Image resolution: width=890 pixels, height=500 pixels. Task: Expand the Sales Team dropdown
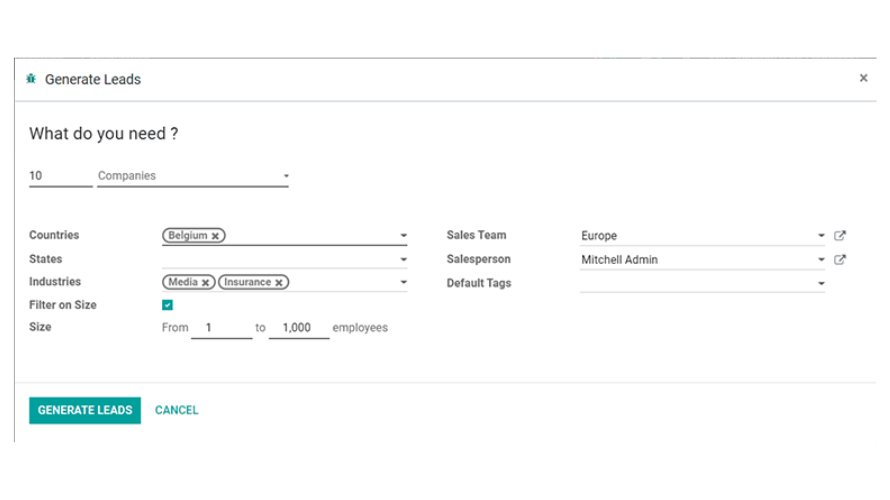pyautogui.click(x=821, y=236)
